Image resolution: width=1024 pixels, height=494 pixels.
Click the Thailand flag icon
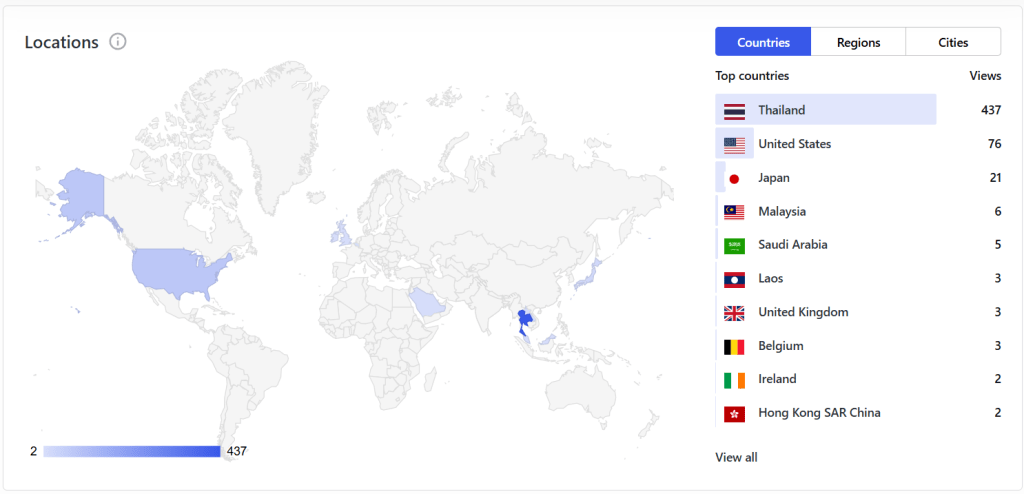click(x=734, y=111)
